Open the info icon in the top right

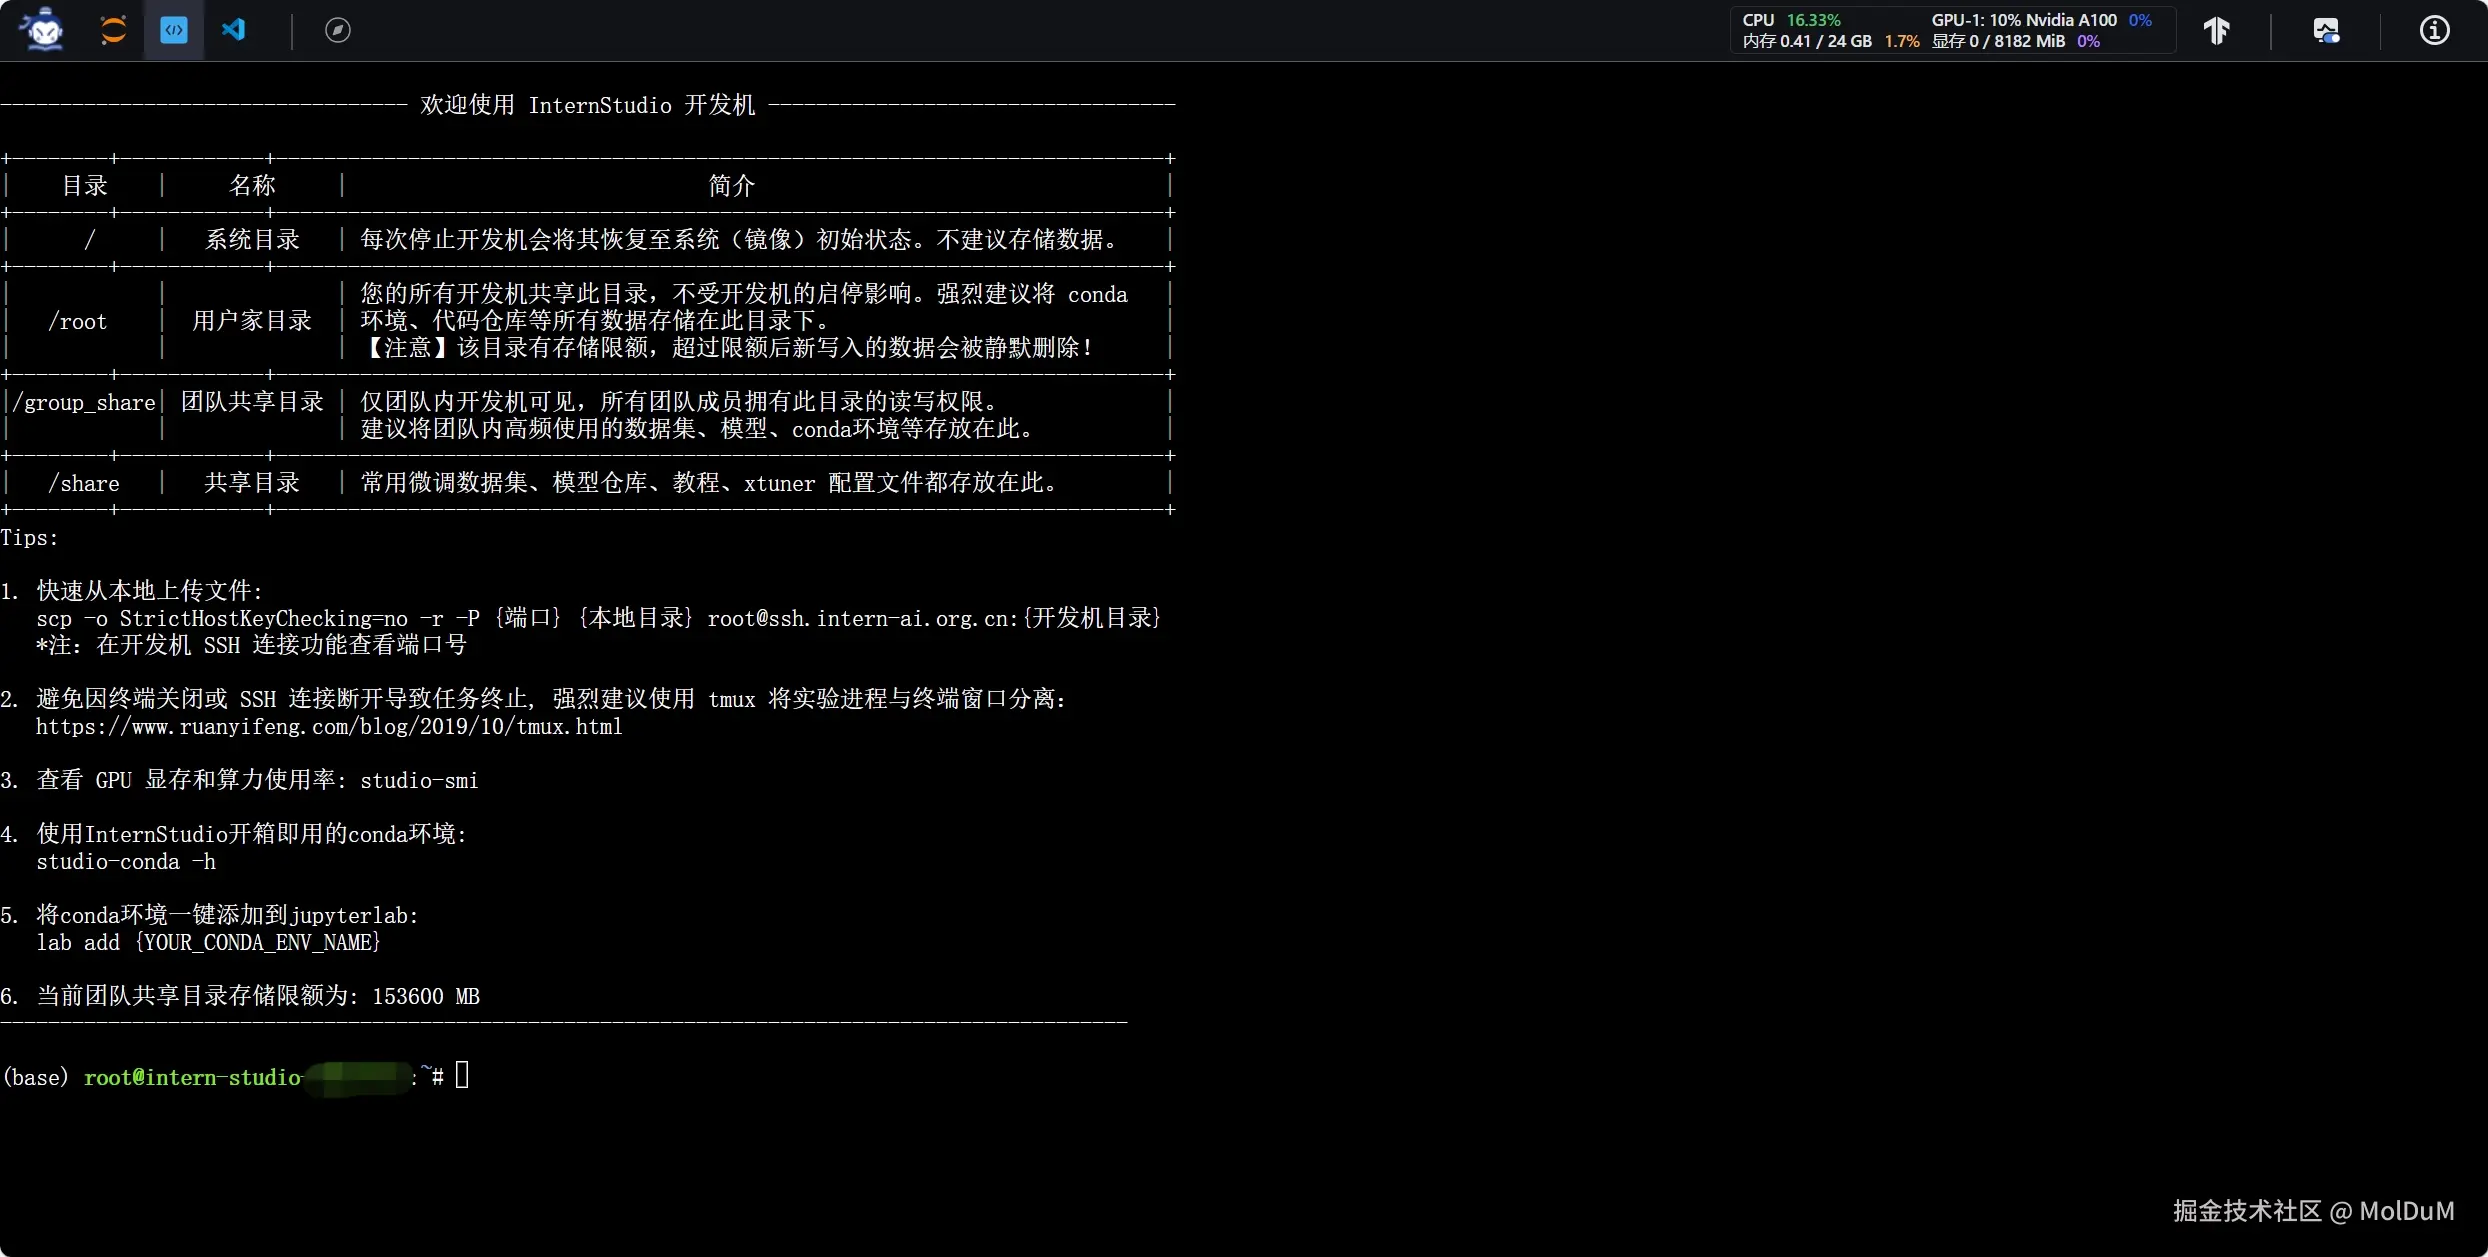[x=2434, y=31]
